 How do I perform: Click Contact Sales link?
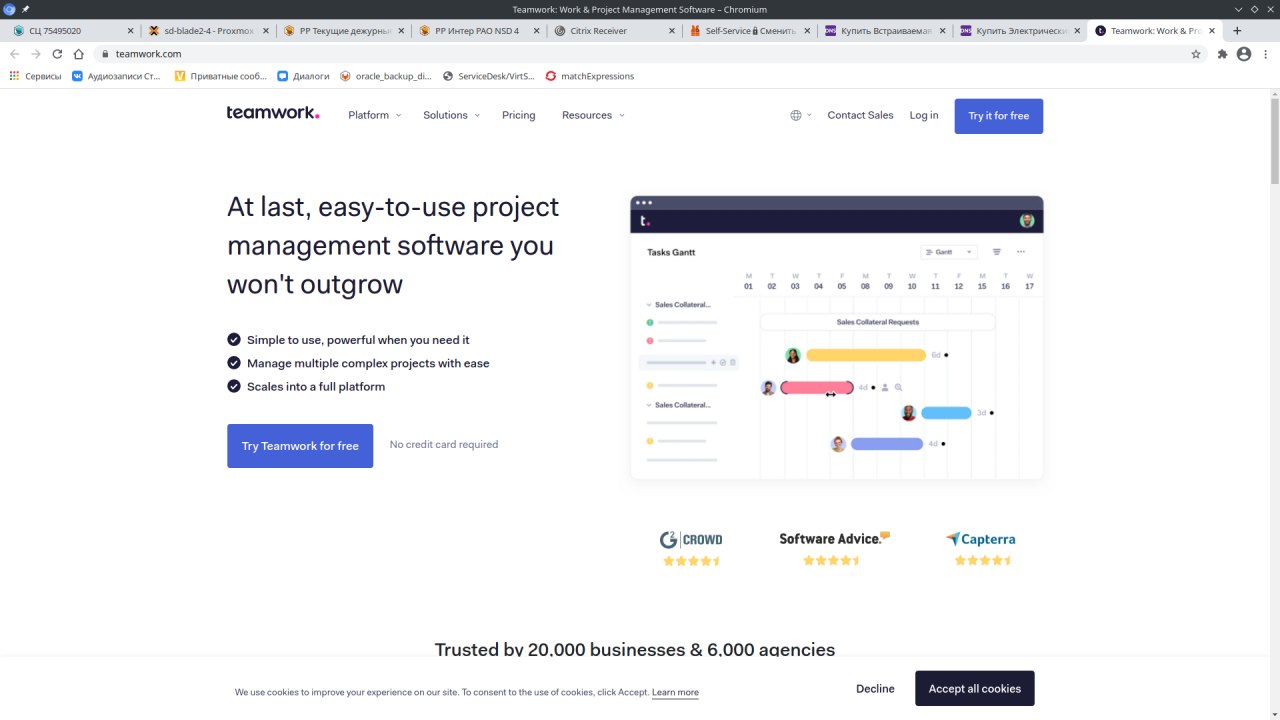click(x=860, y=115)
